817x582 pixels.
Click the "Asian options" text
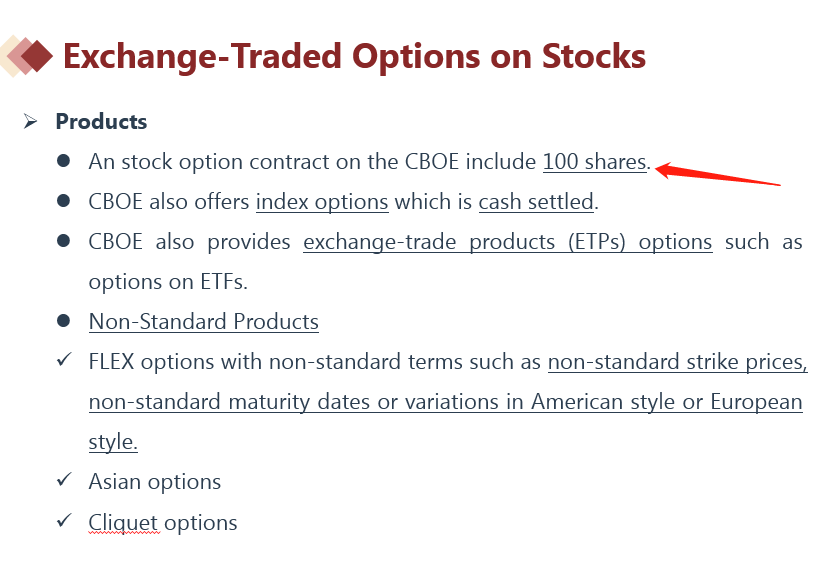pos(154,481)
